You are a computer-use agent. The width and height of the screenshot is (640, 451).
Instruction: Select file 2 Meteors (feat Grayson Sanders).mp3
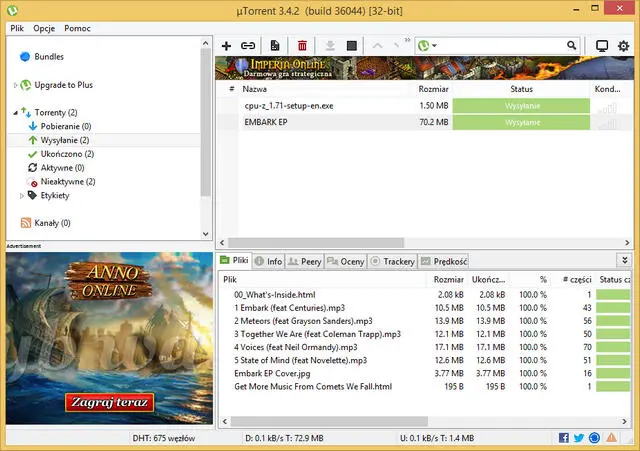(303, 321)
